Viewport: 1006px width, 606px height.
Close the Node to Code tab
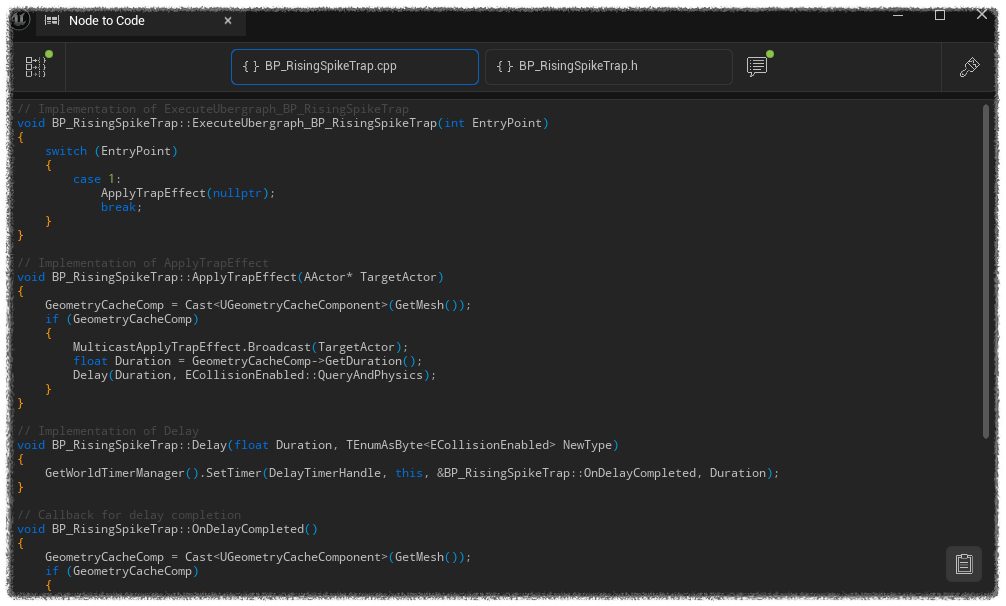pos(228,21)
